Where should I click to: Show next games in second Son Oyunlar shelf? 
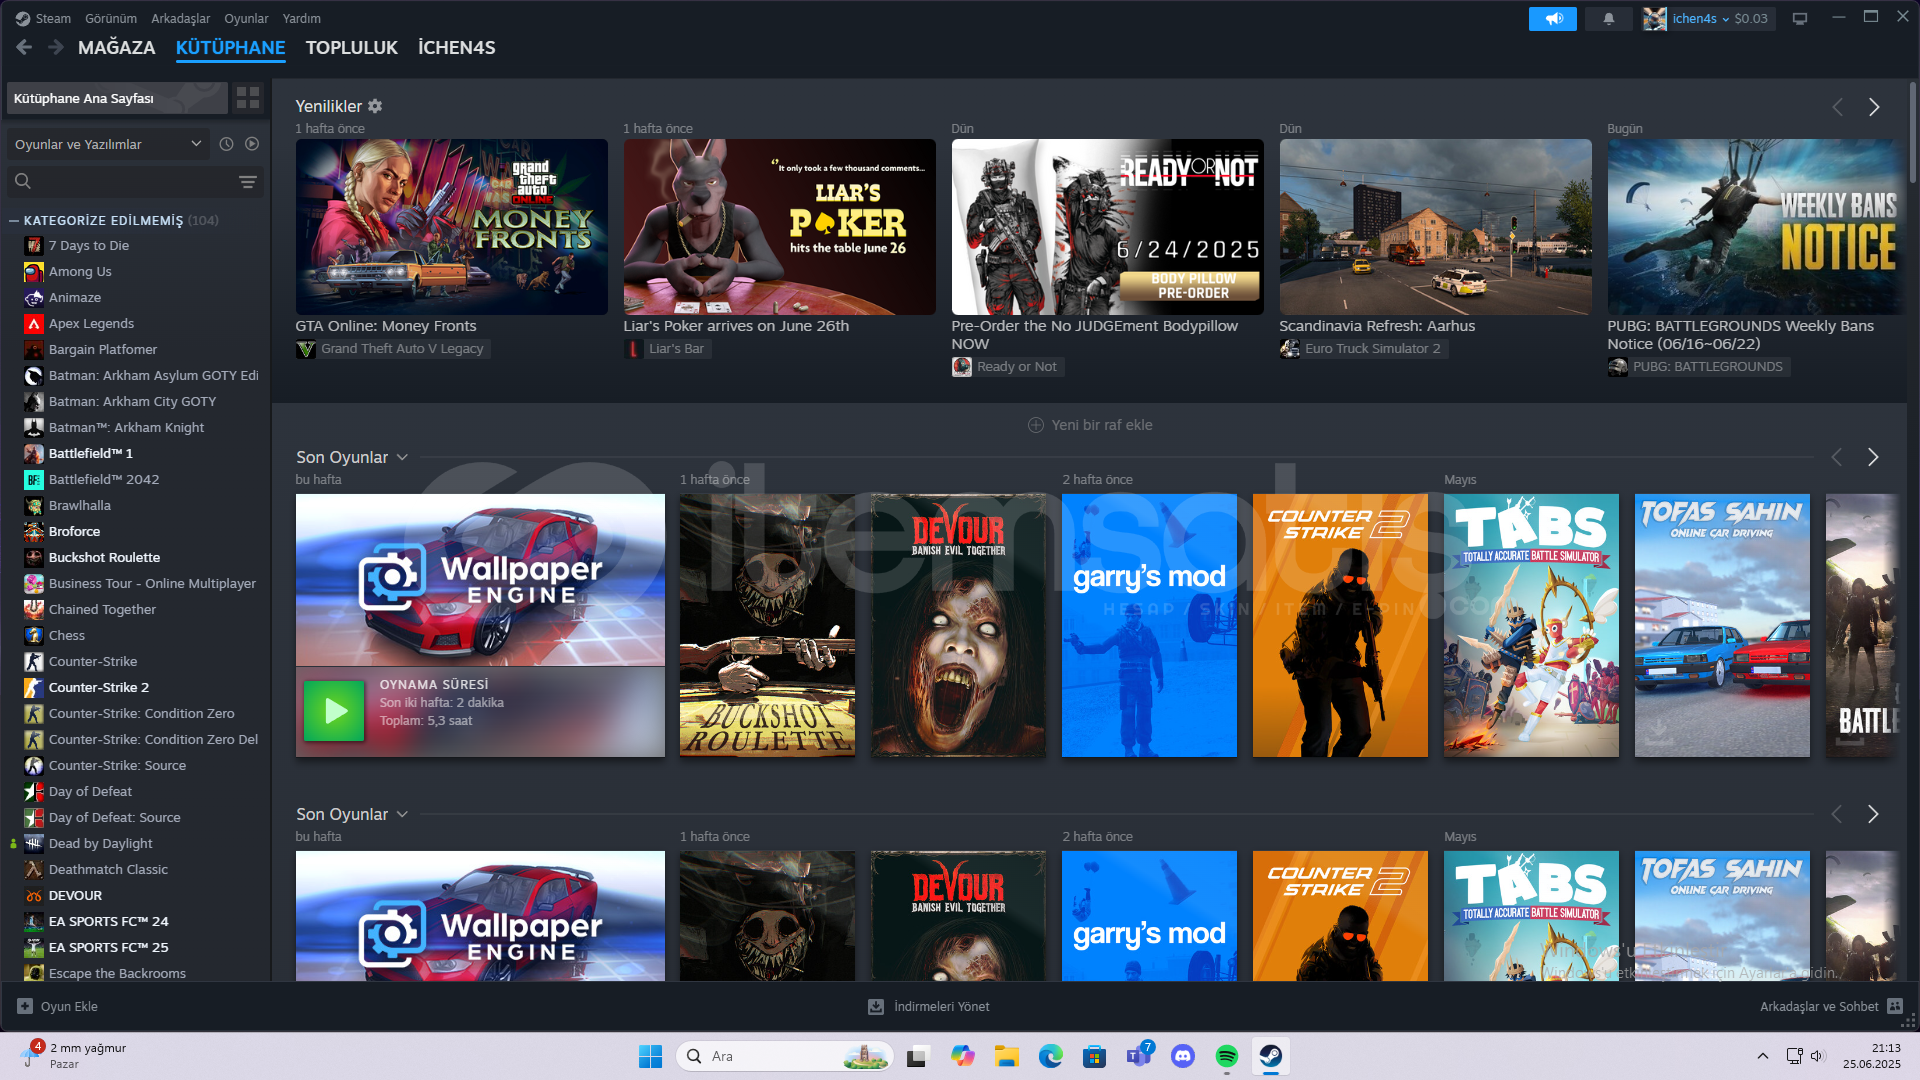click(x=1873, y=814)
